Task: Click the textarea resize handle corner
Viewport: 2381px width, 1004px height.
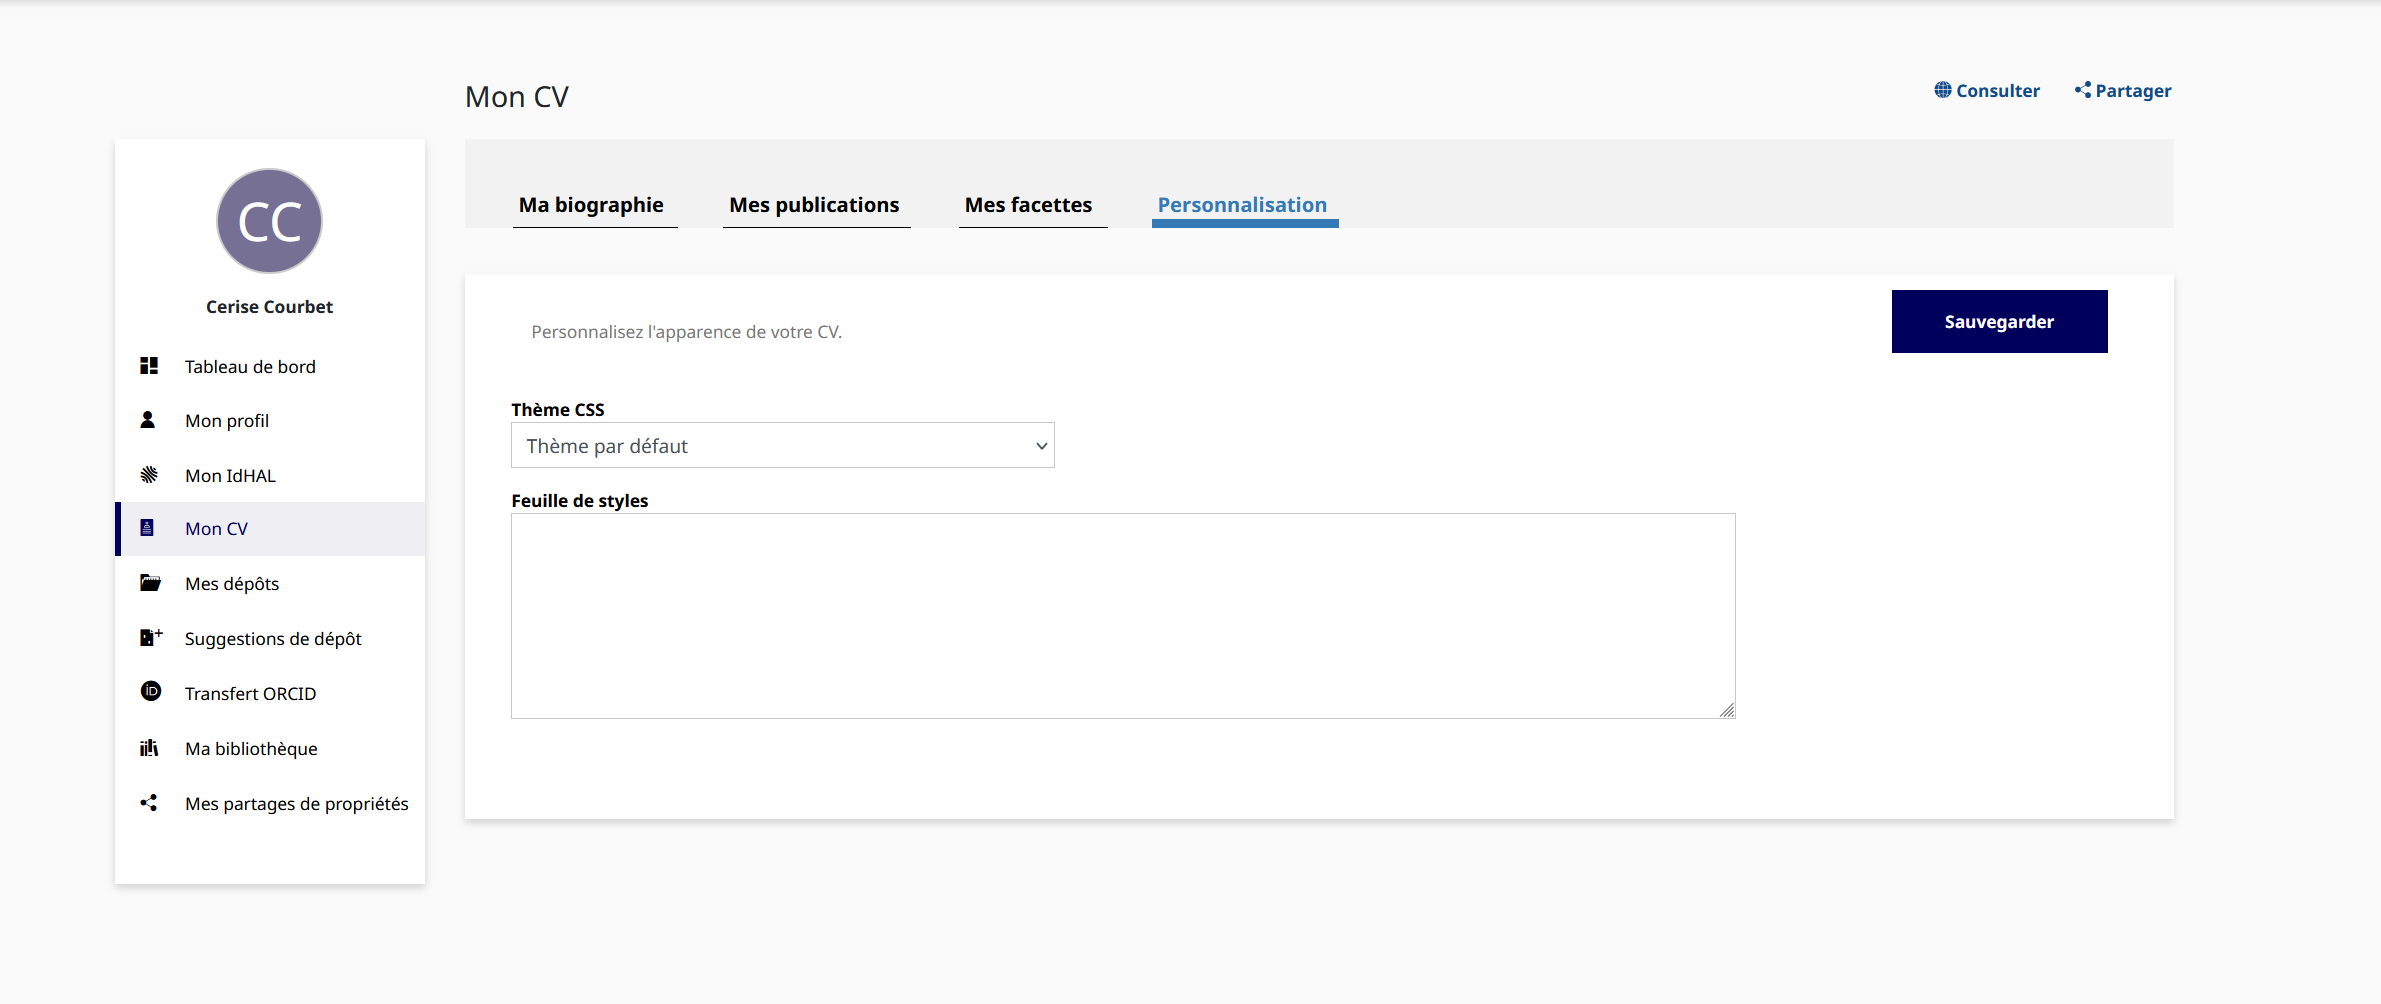Action: [1727, 710]
